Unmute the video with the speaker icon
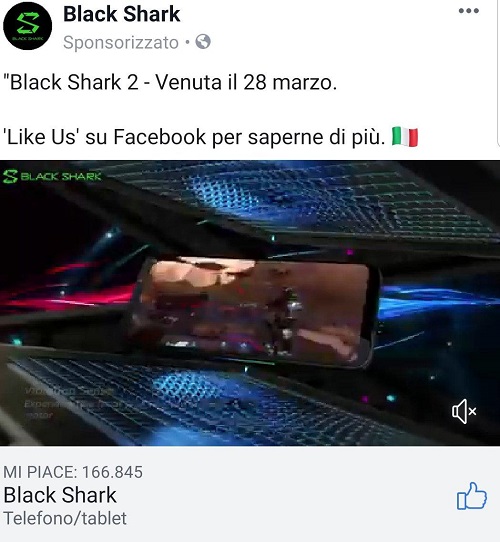This screenshot has width=500, height=542. click(x=464, y=411)
